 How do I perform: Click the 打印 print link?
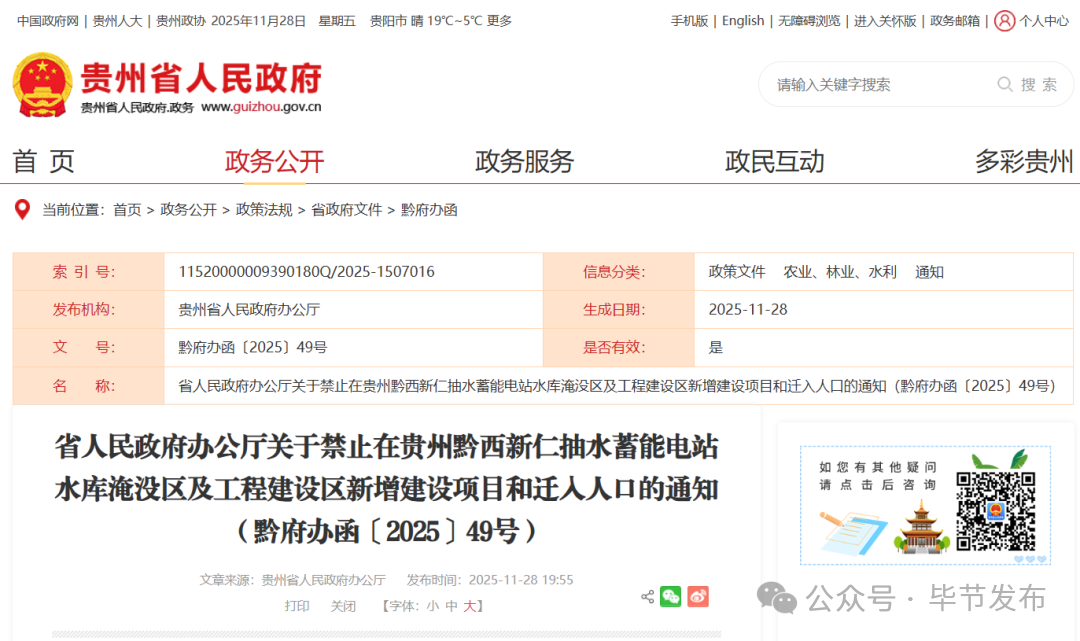coord(297,606)
